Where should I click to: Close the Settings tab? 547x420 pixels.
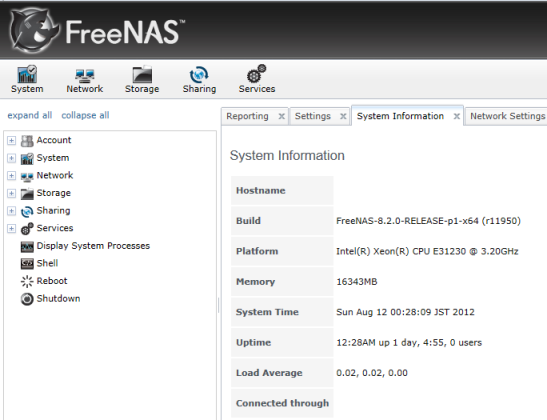tap(343, 117)
